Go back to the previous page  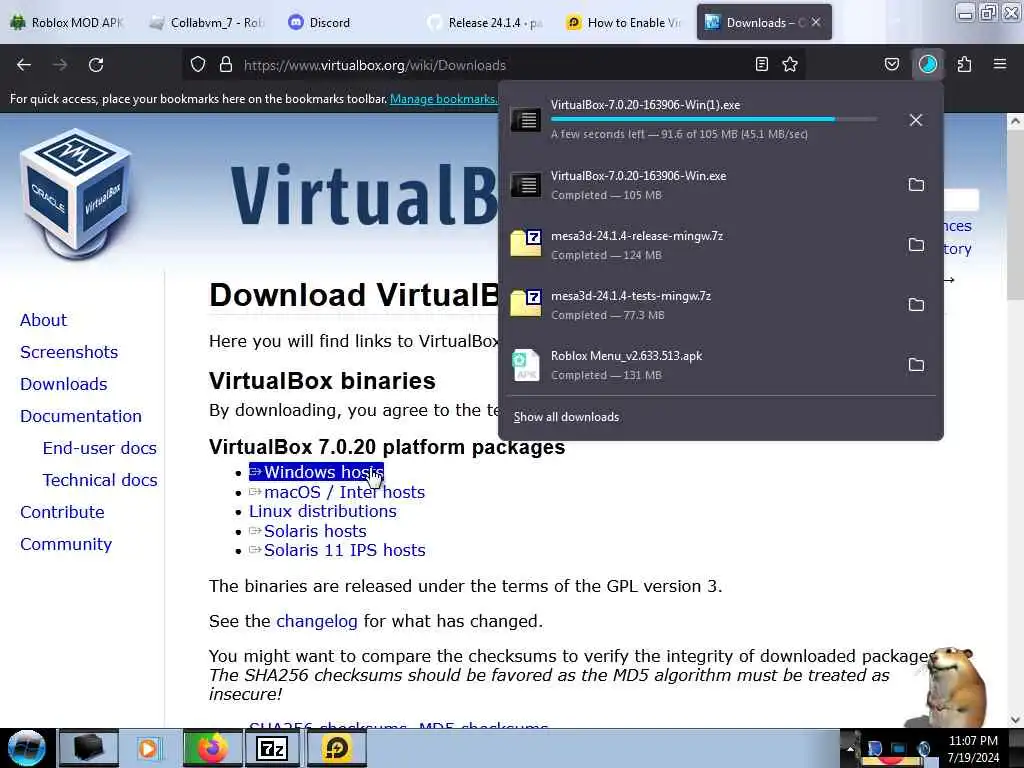pos(24,65)
